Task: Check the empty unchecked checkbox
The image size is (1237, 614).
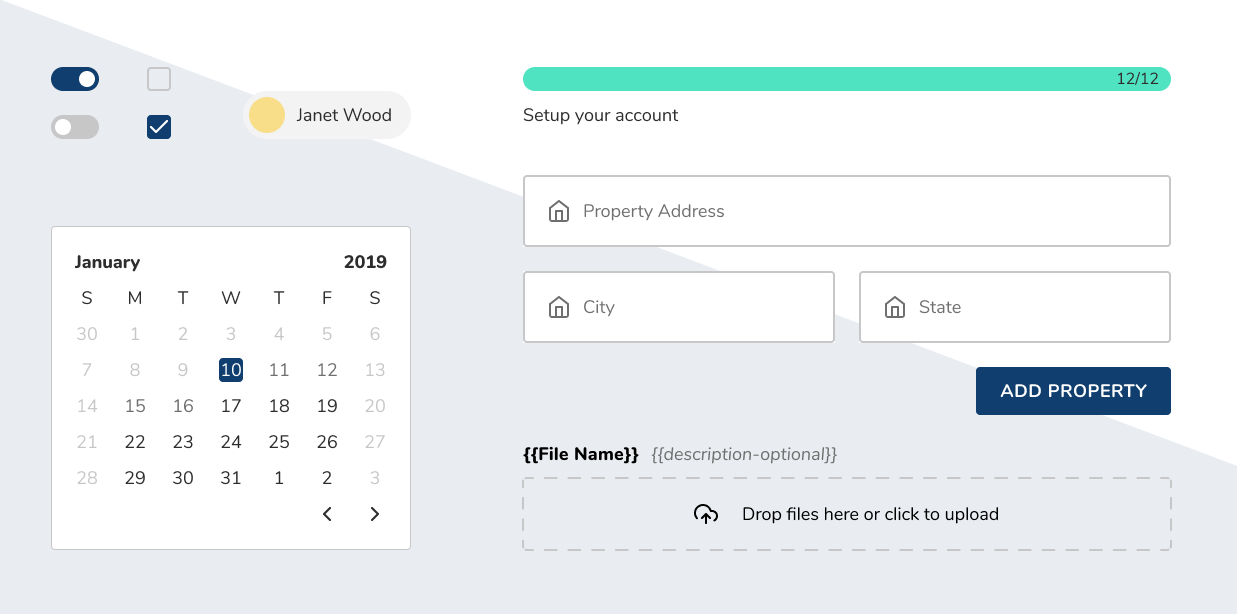Action: coord(159,79)
